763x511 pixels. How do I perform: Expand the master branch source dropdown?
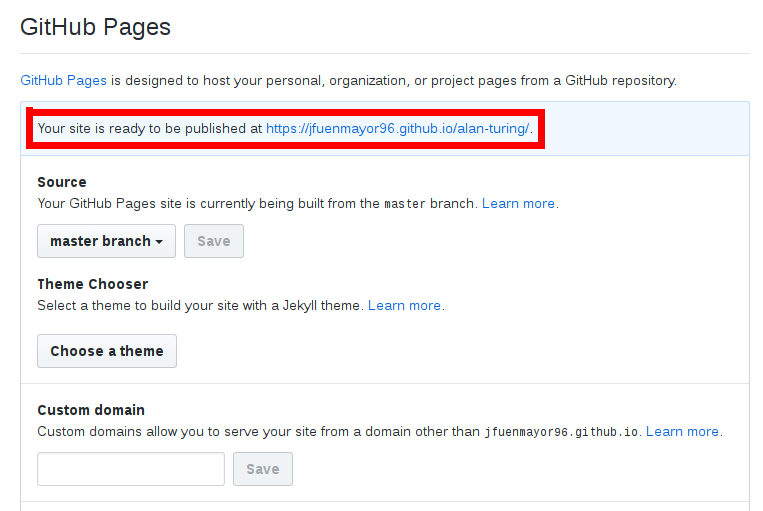(x=107, y=241)
